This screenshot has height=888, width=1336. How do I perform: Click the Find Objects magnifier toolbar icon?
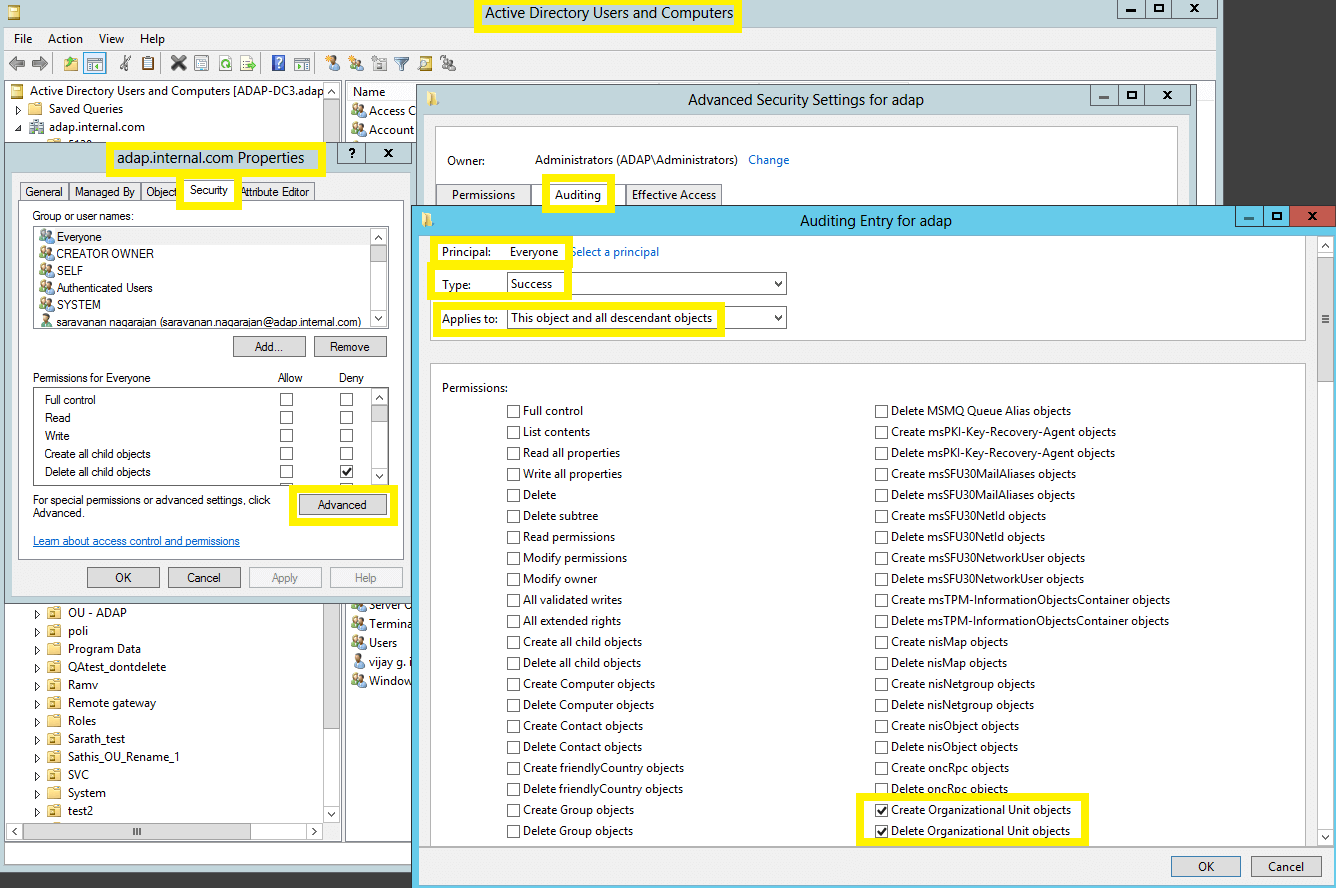pyautogui.click(x=425, y=63)
